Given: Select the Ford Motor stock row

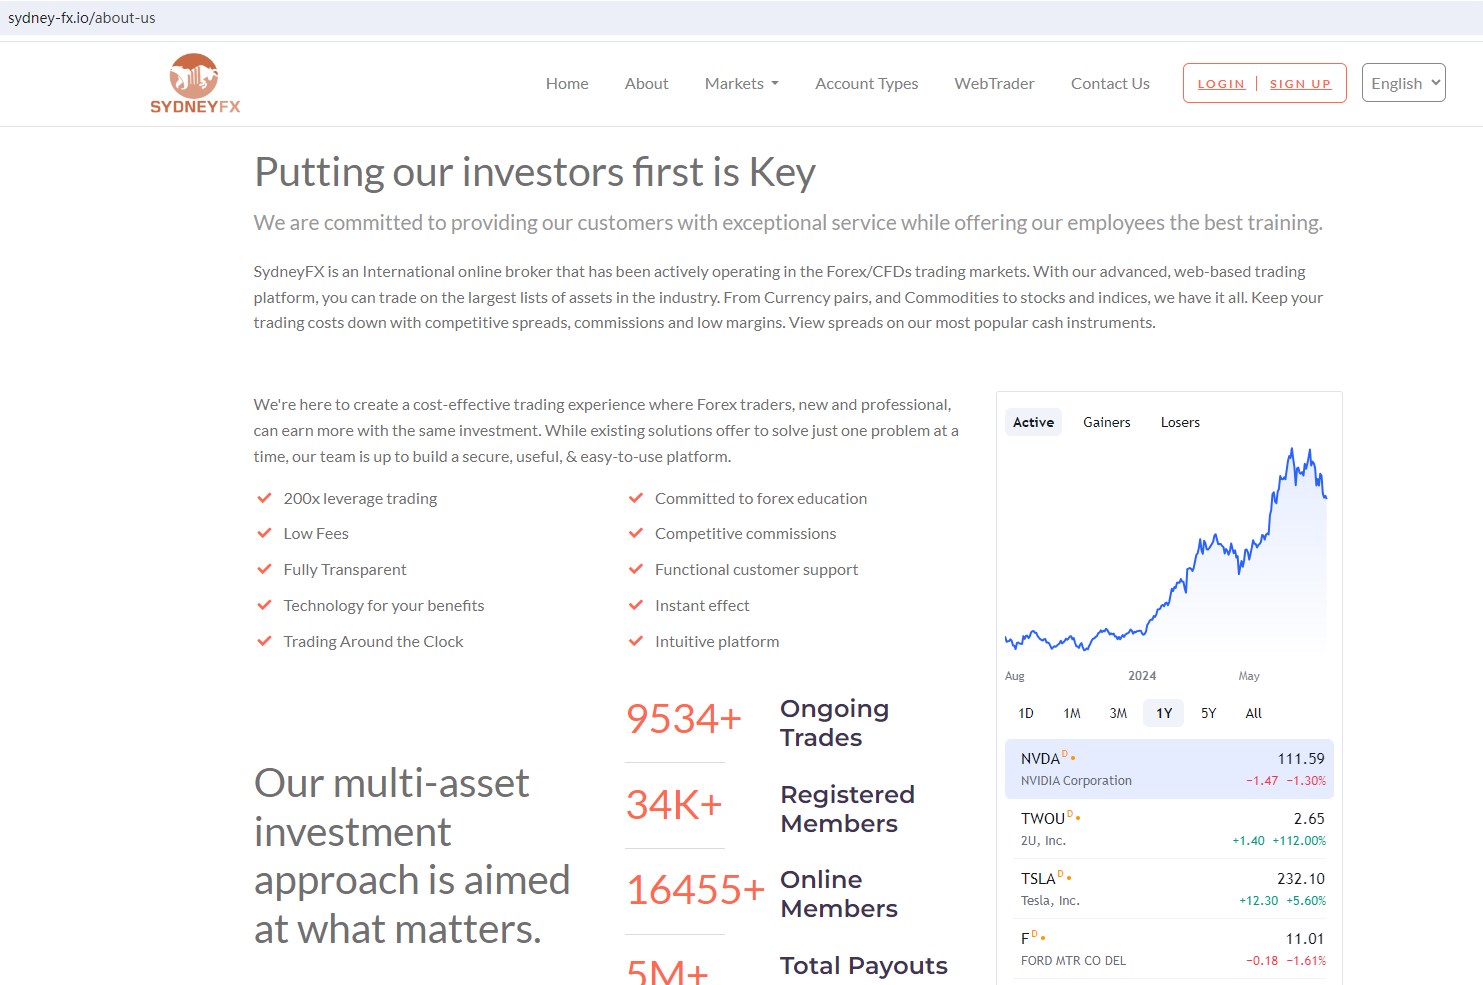Looking at the screenshot, I should 1168,948.
